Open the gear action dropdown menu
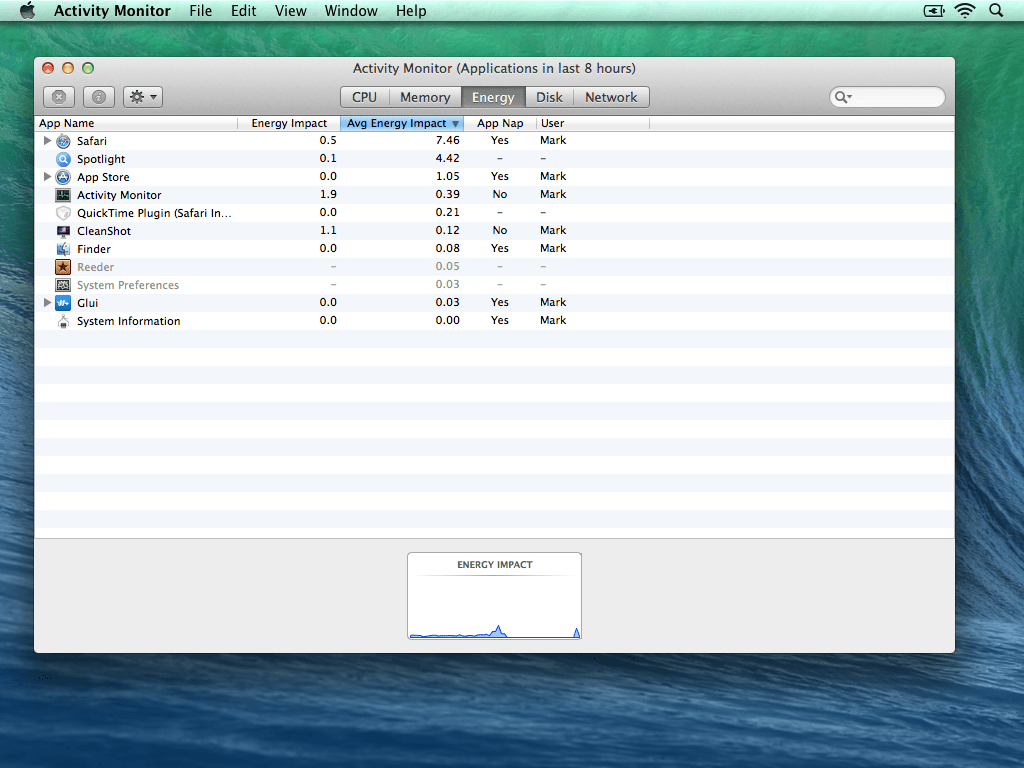Viewport: 1024px width, 768px height. (143, 97)
